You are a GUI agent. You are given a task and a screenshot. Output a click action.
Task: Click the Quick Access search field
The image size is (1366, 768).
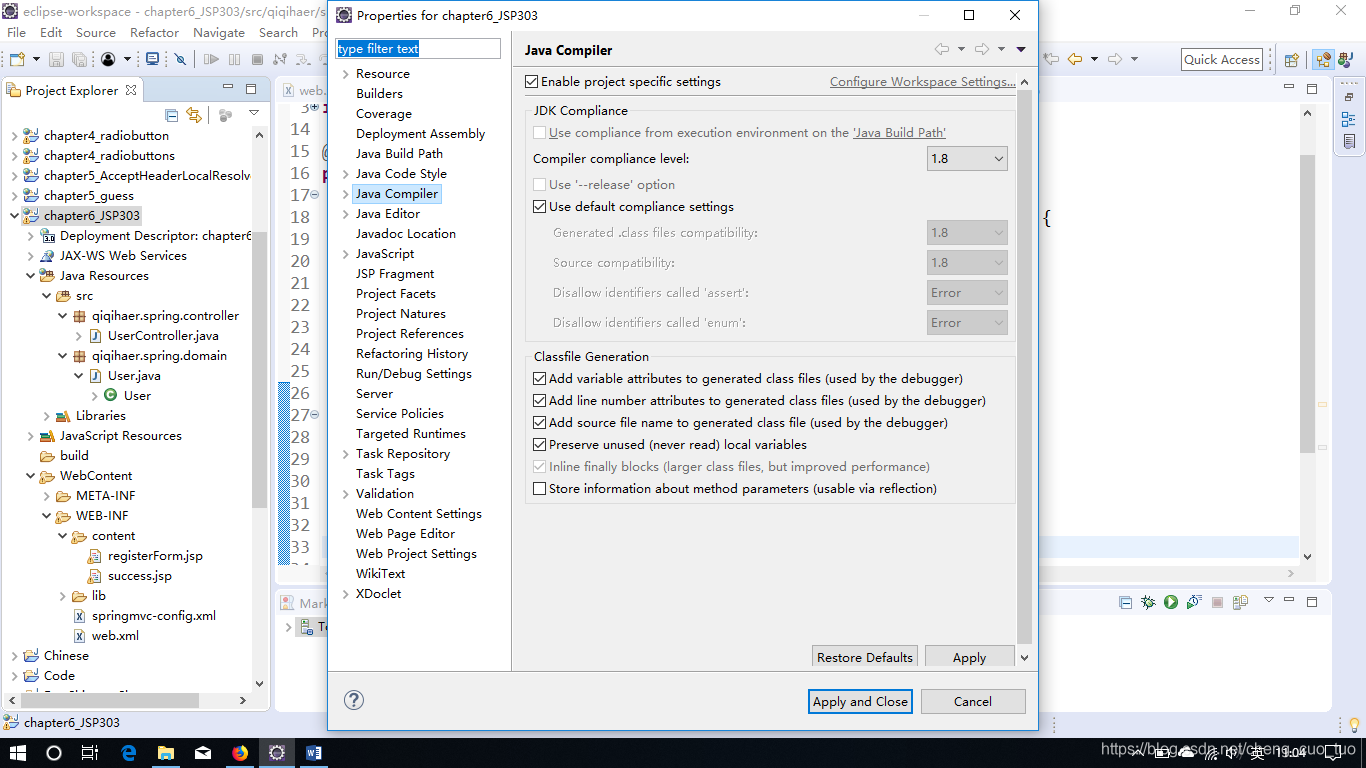click(x=1222, y=60)
